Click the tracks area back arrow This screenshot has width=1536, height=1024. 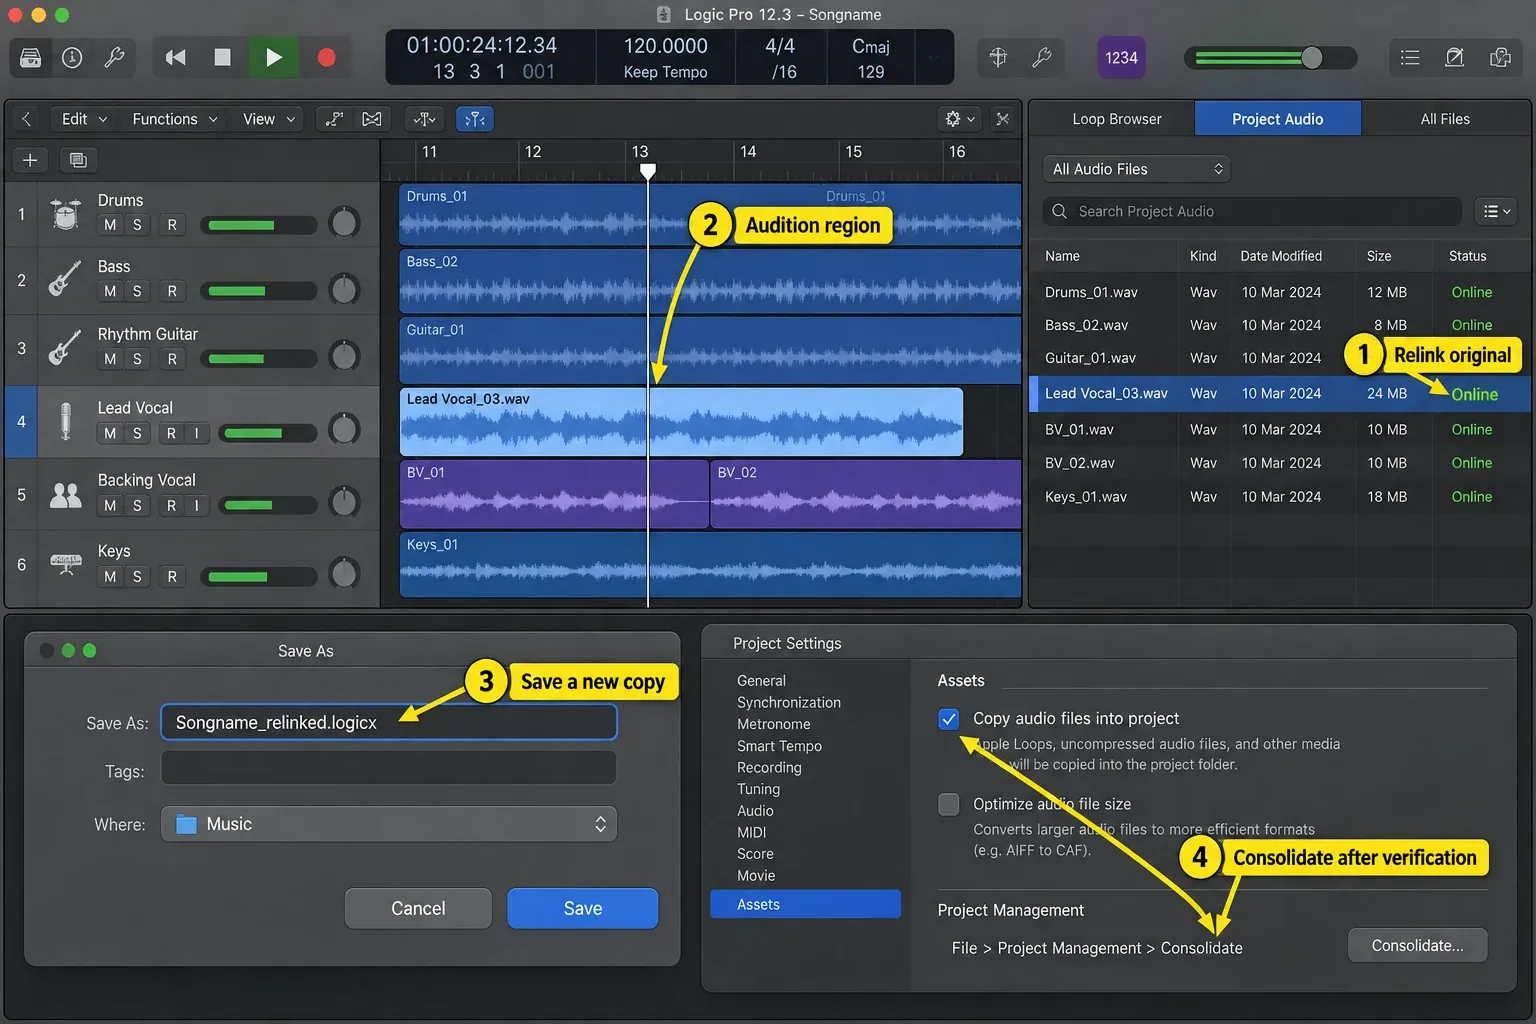tap(26, 119)
